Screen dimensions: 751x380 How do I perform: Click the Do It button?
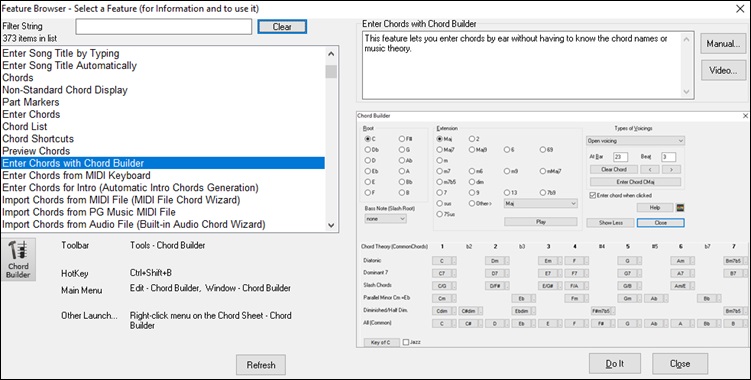(614, 364)
